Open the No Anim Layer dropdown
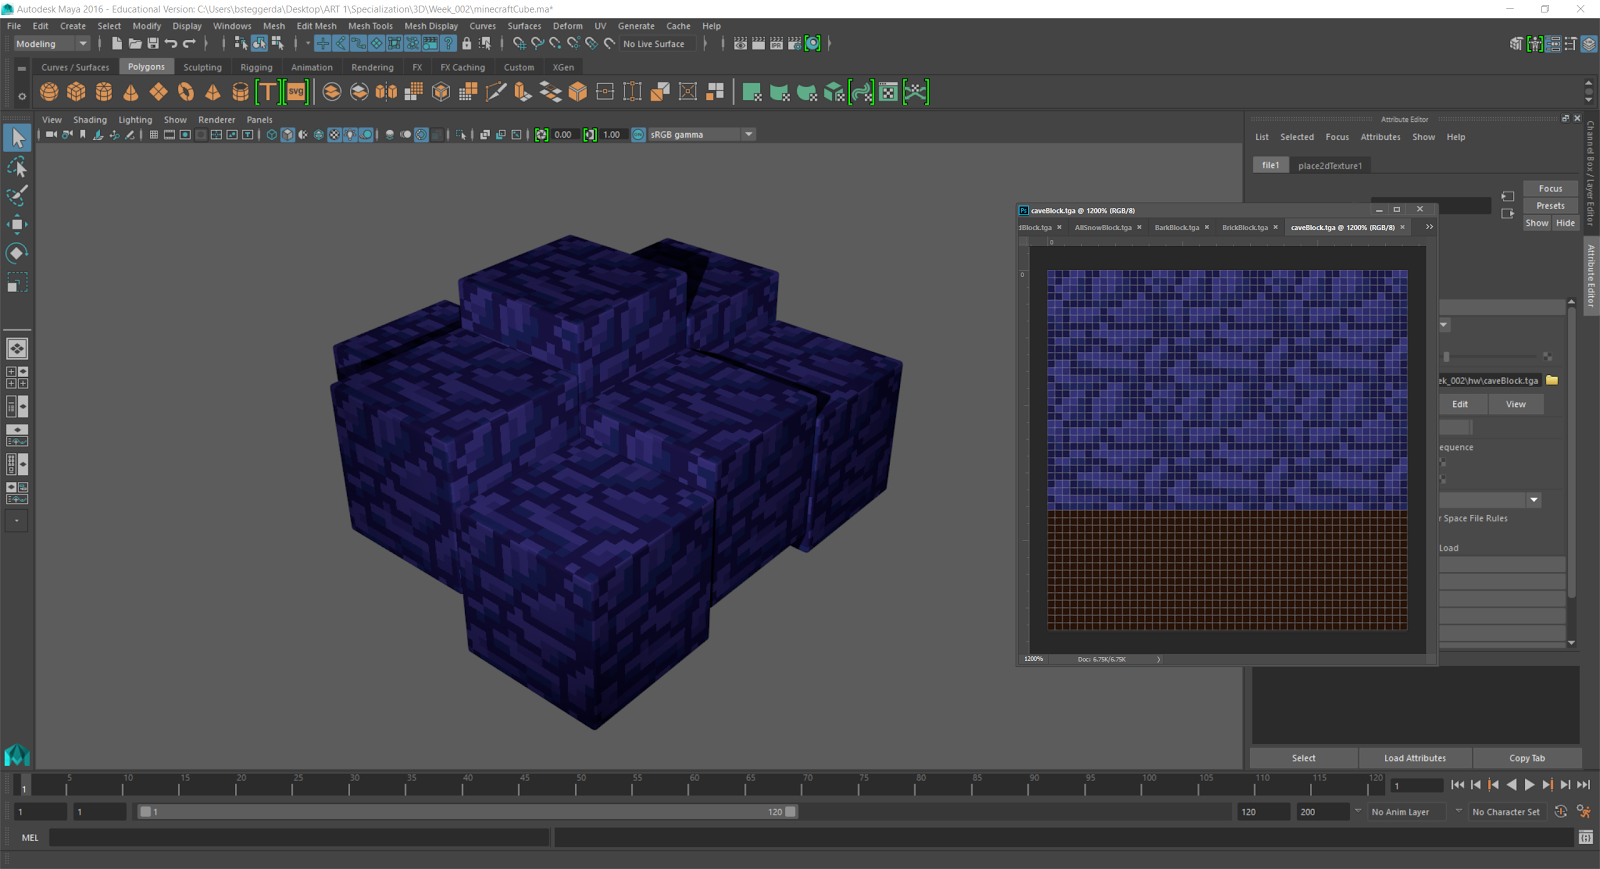 click(1407, 812)
